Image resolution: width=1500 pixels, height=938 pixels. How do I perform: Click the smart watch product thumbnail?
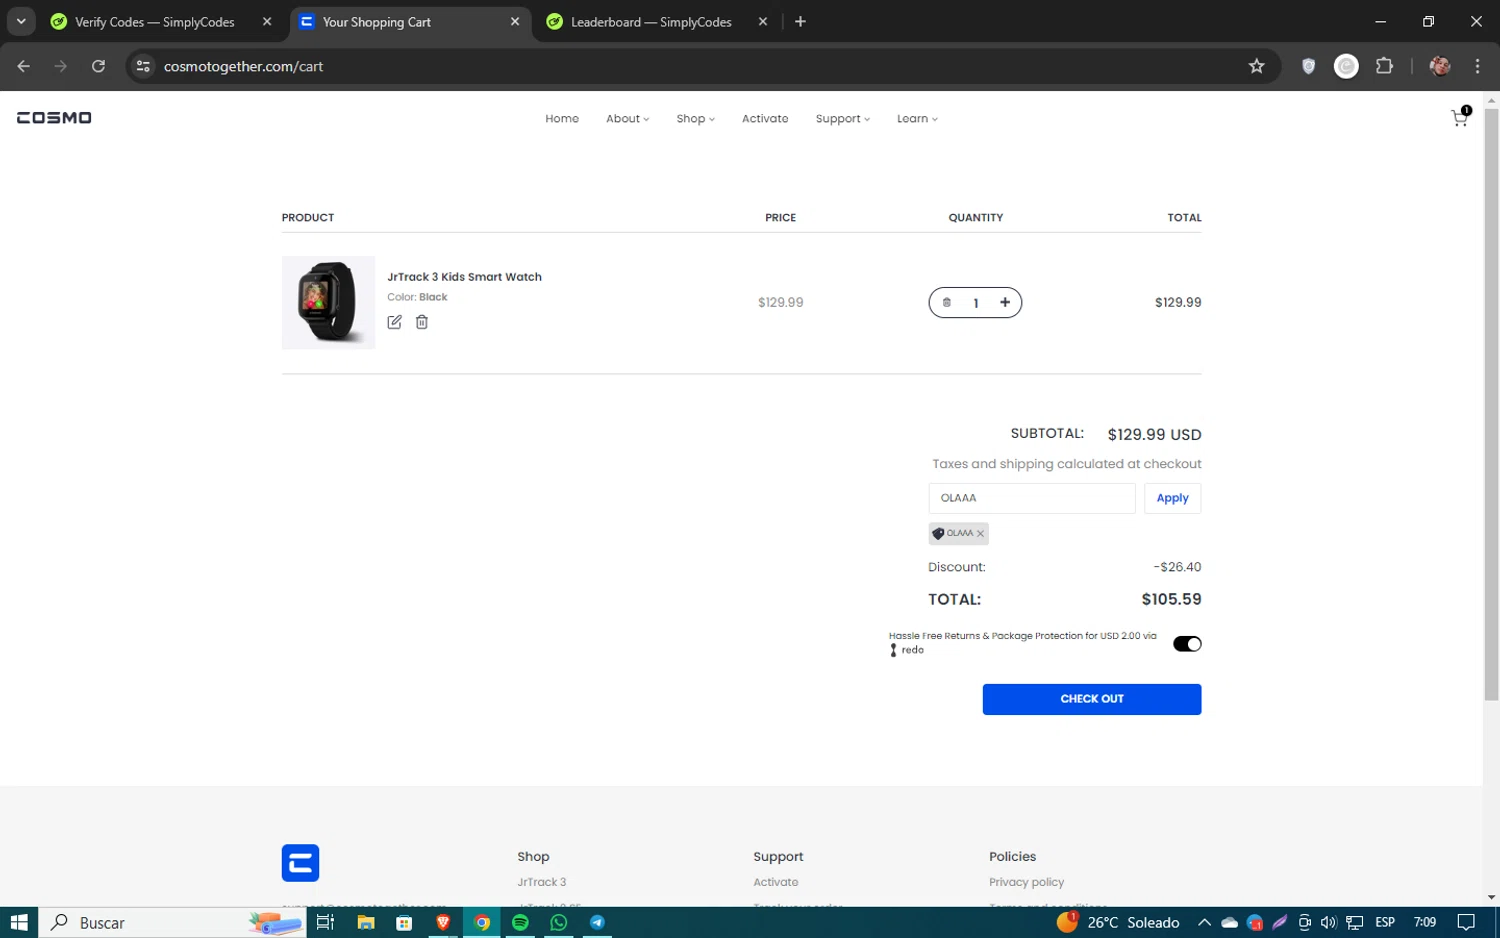tap(328, 302)
